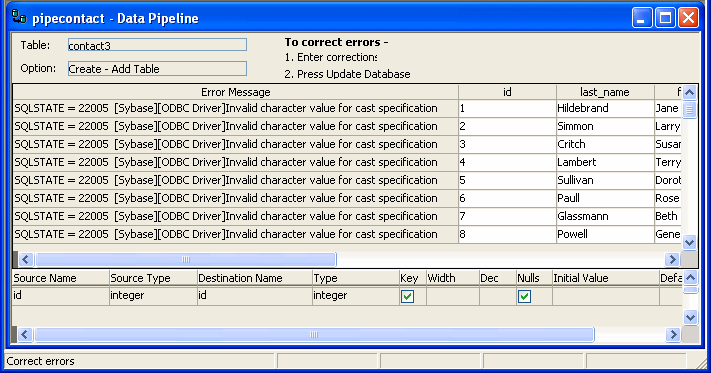Click the last_name column header
Image resolution: width=711 pixels, height=373 pixels.
pos(605,92)
